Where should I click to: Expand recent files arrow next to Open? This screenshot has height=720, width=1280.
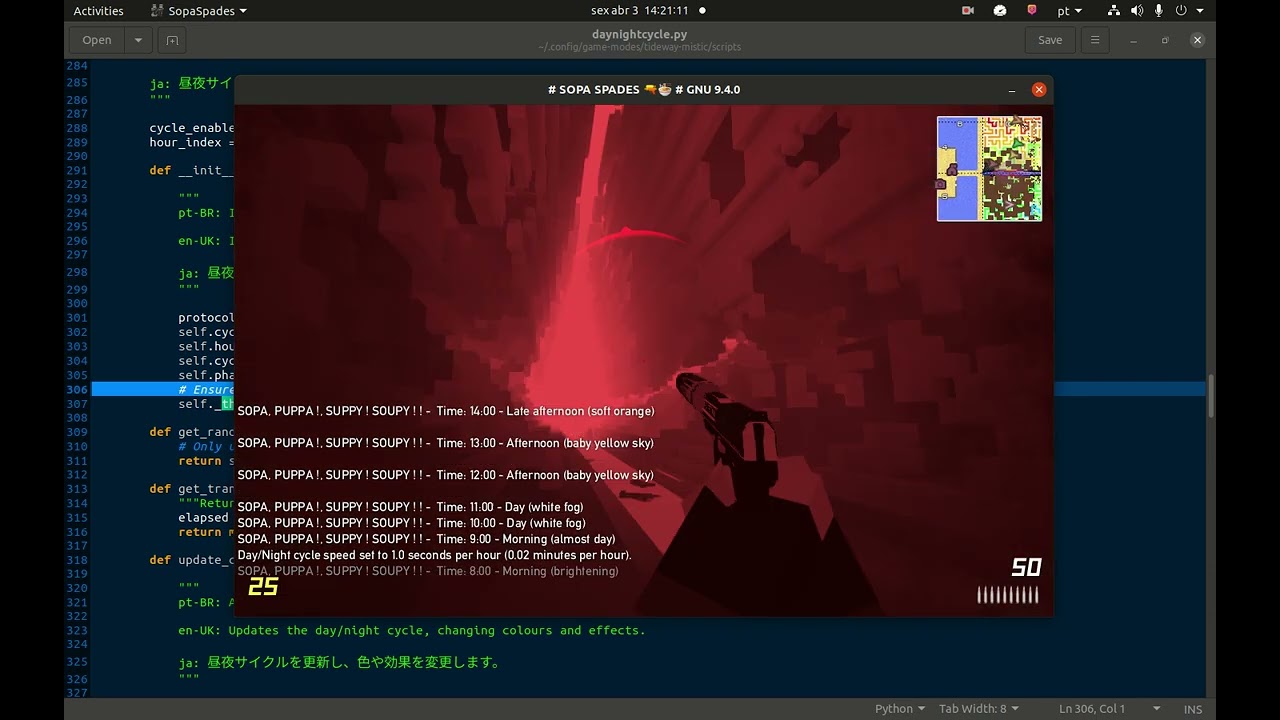click(x=138, y=40)
